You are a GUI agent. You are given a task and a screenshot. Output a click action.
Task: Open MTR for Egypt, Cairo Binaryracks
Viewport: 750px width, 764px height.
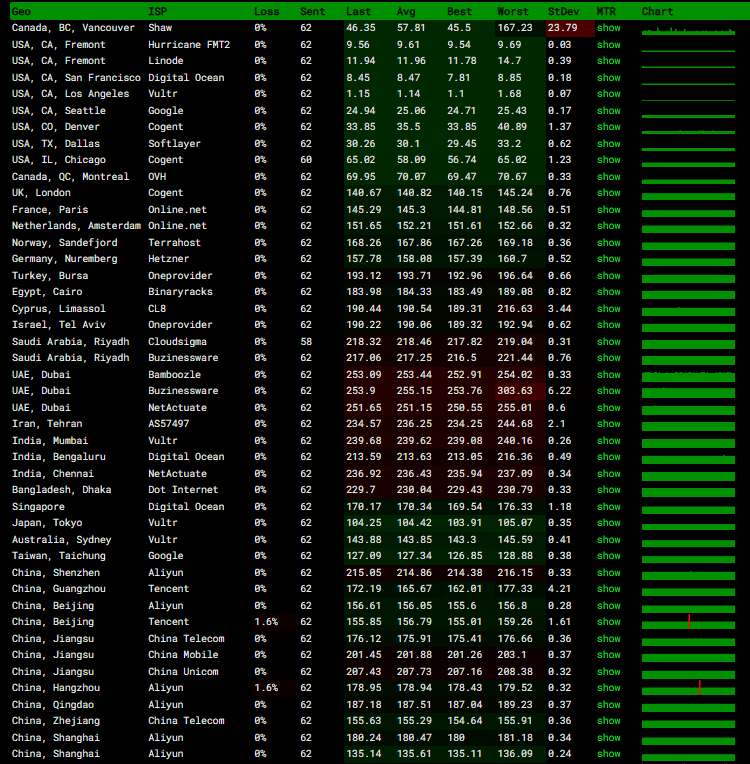(x=609, y=292)
